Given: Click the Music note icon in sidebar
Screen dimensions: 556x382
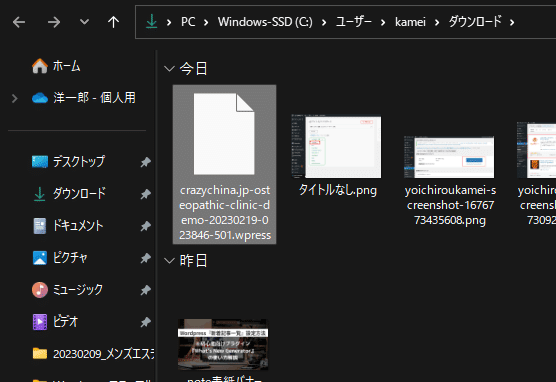Looking at the screenshot, I should coord(40,290).
